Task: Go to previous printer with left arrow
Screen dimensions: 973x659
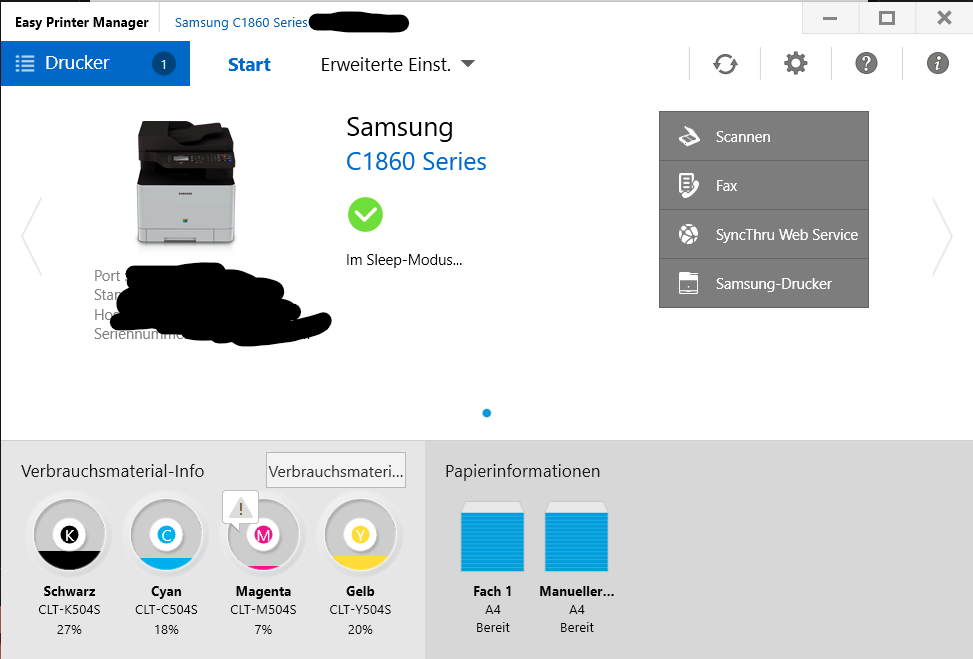Action: 32,236
